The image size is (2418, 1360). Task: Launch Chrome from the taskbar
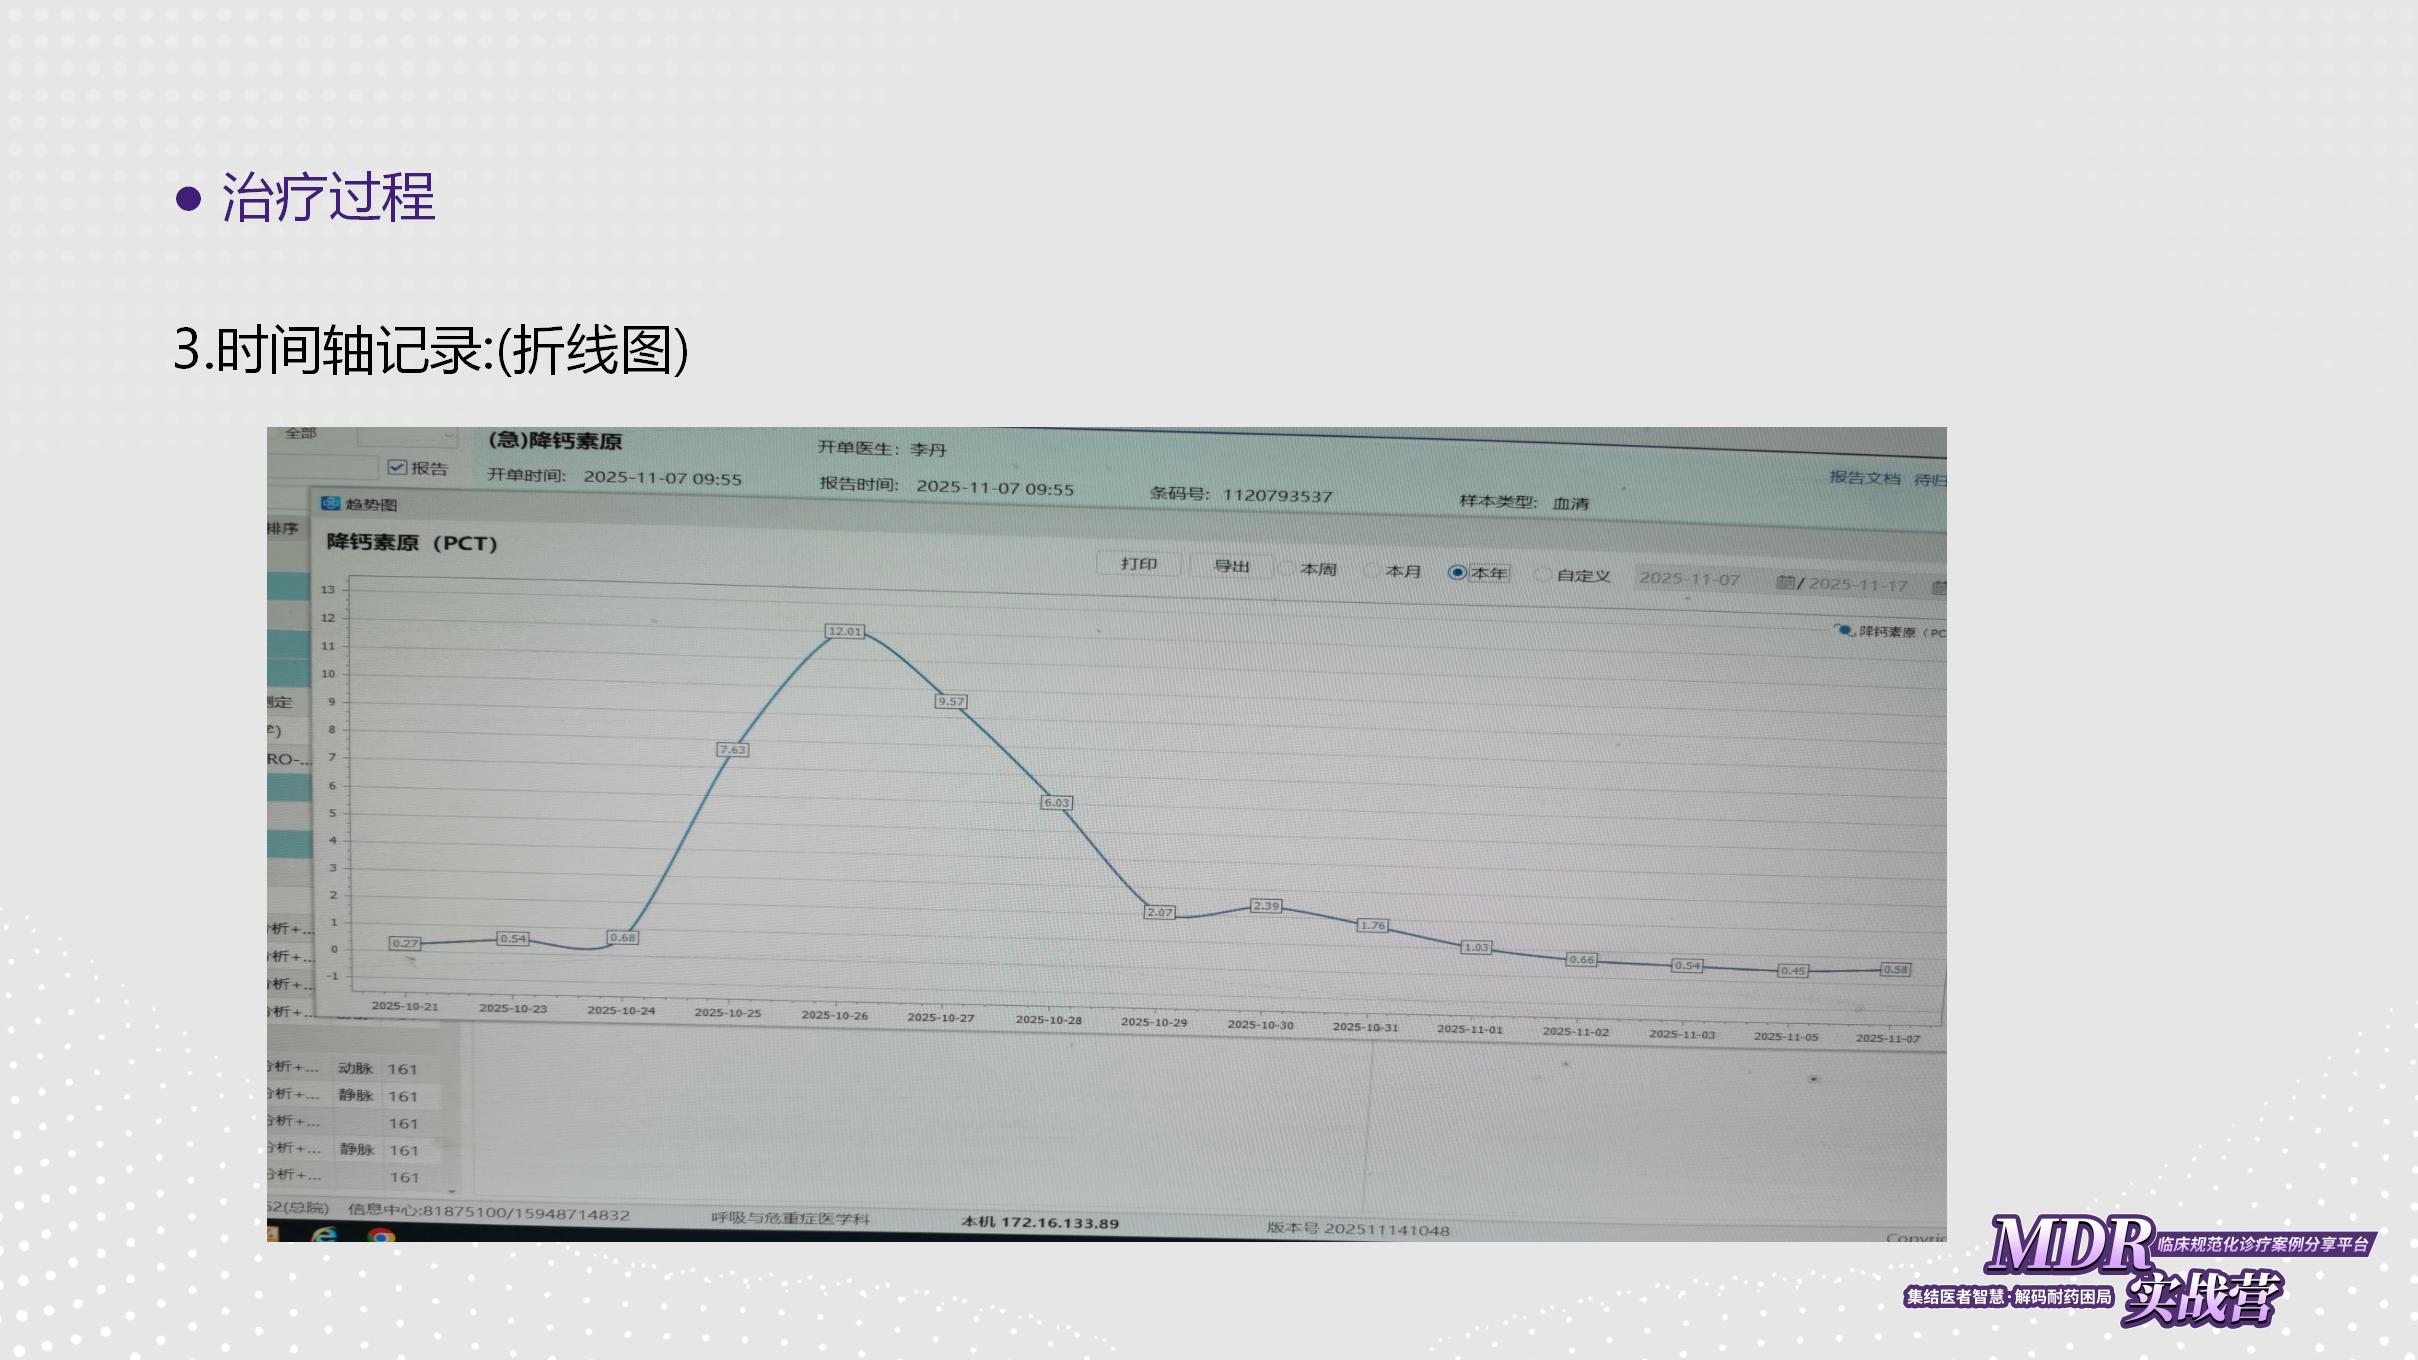pos(380,1237)
